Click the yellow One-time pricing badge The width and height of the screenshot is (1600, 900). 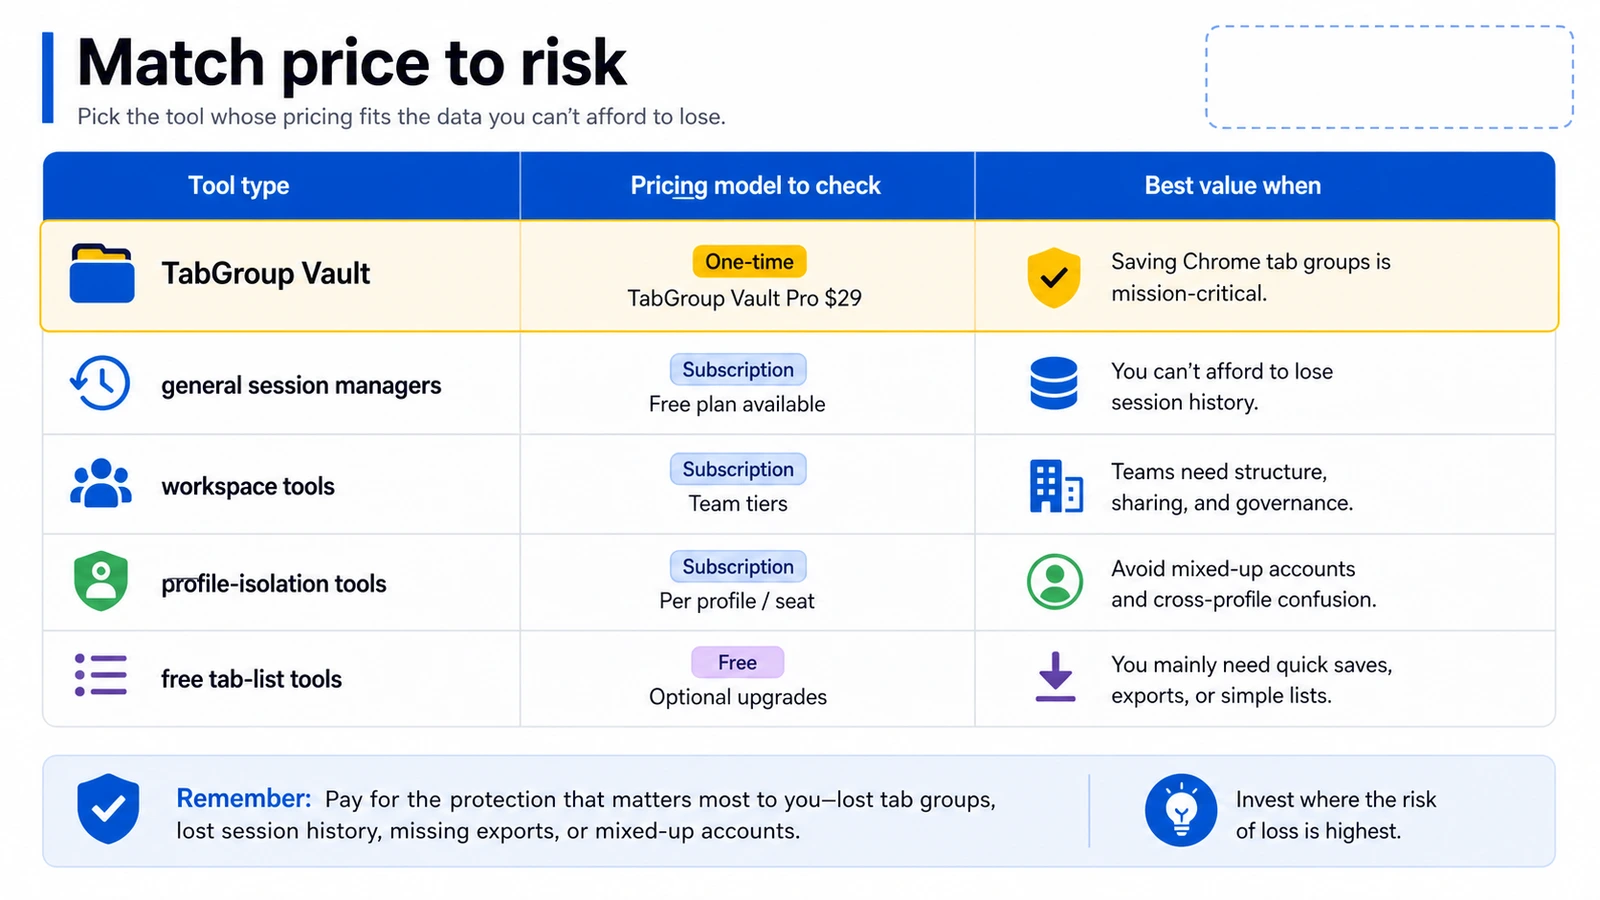749,262
